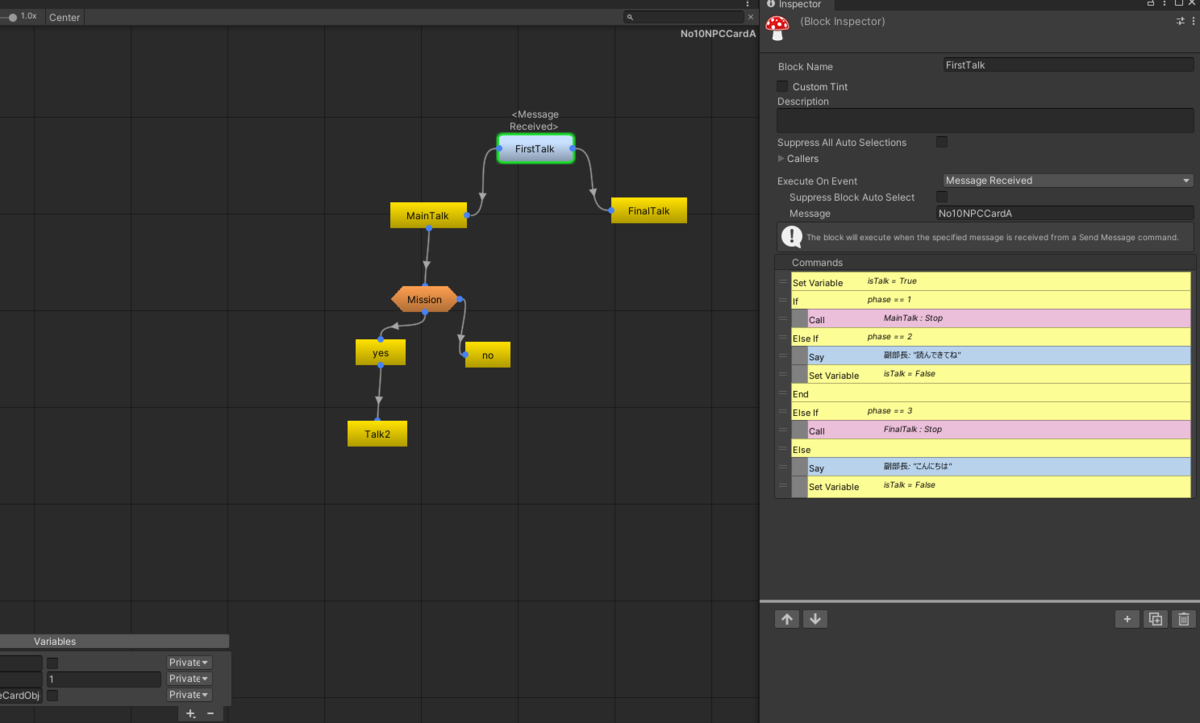Select the Say command '読んできてね'
Image resolution: width=1200 pixels, height=723 pixels.
(x=1000, y=356)
